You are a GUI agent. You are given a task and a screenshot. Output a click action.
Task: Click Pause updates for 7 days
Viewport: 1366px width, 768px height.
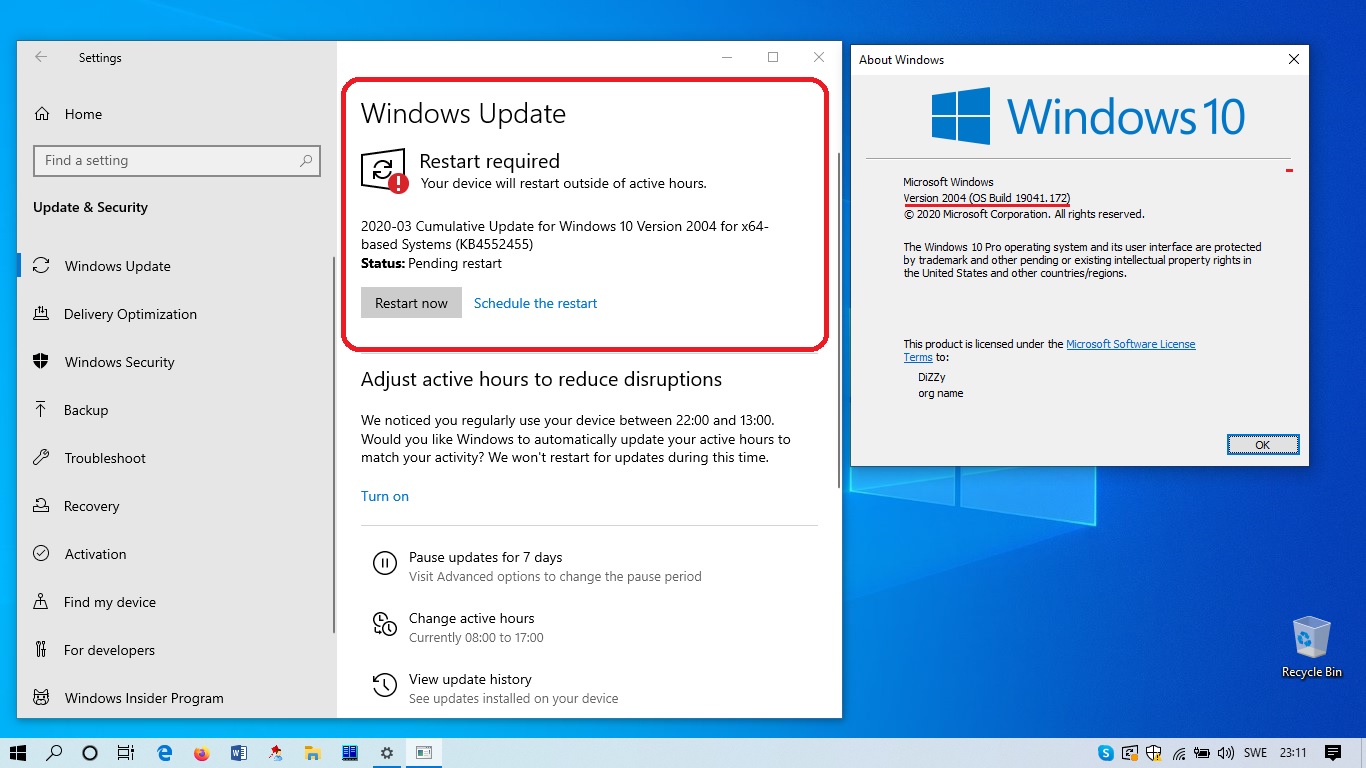(x=485, y=557)
